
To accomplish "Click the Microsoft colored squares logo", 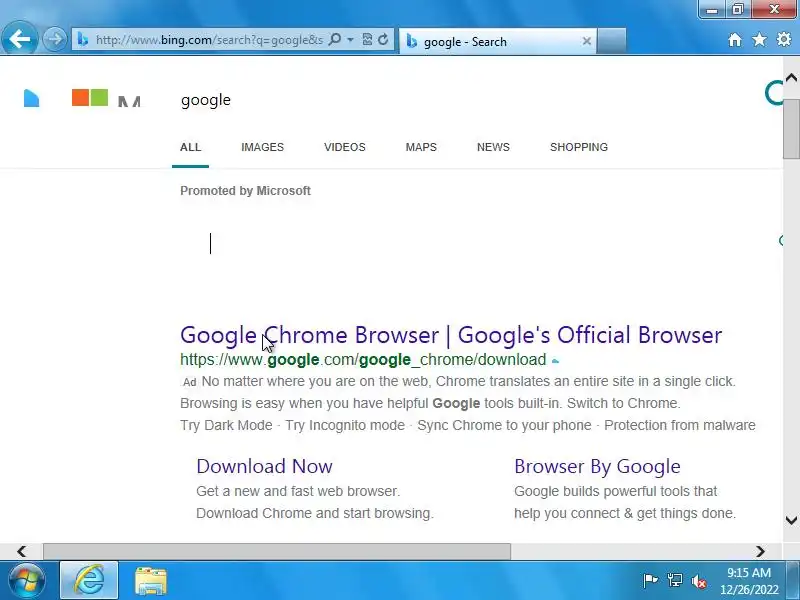I will 90,97.
